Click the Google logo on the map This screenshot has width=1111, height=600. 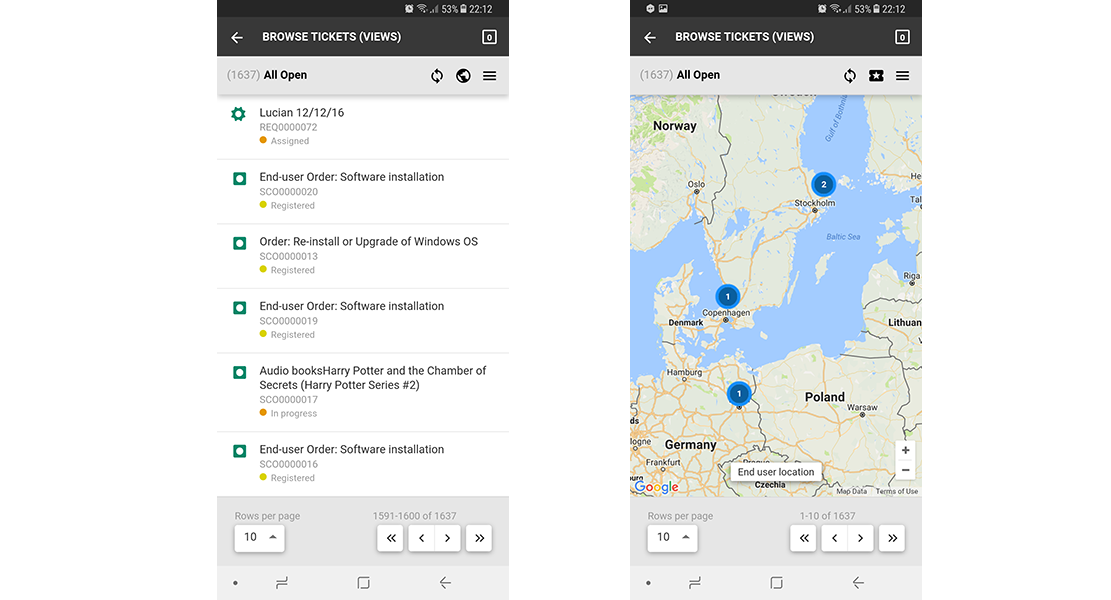tap(656, 487)
